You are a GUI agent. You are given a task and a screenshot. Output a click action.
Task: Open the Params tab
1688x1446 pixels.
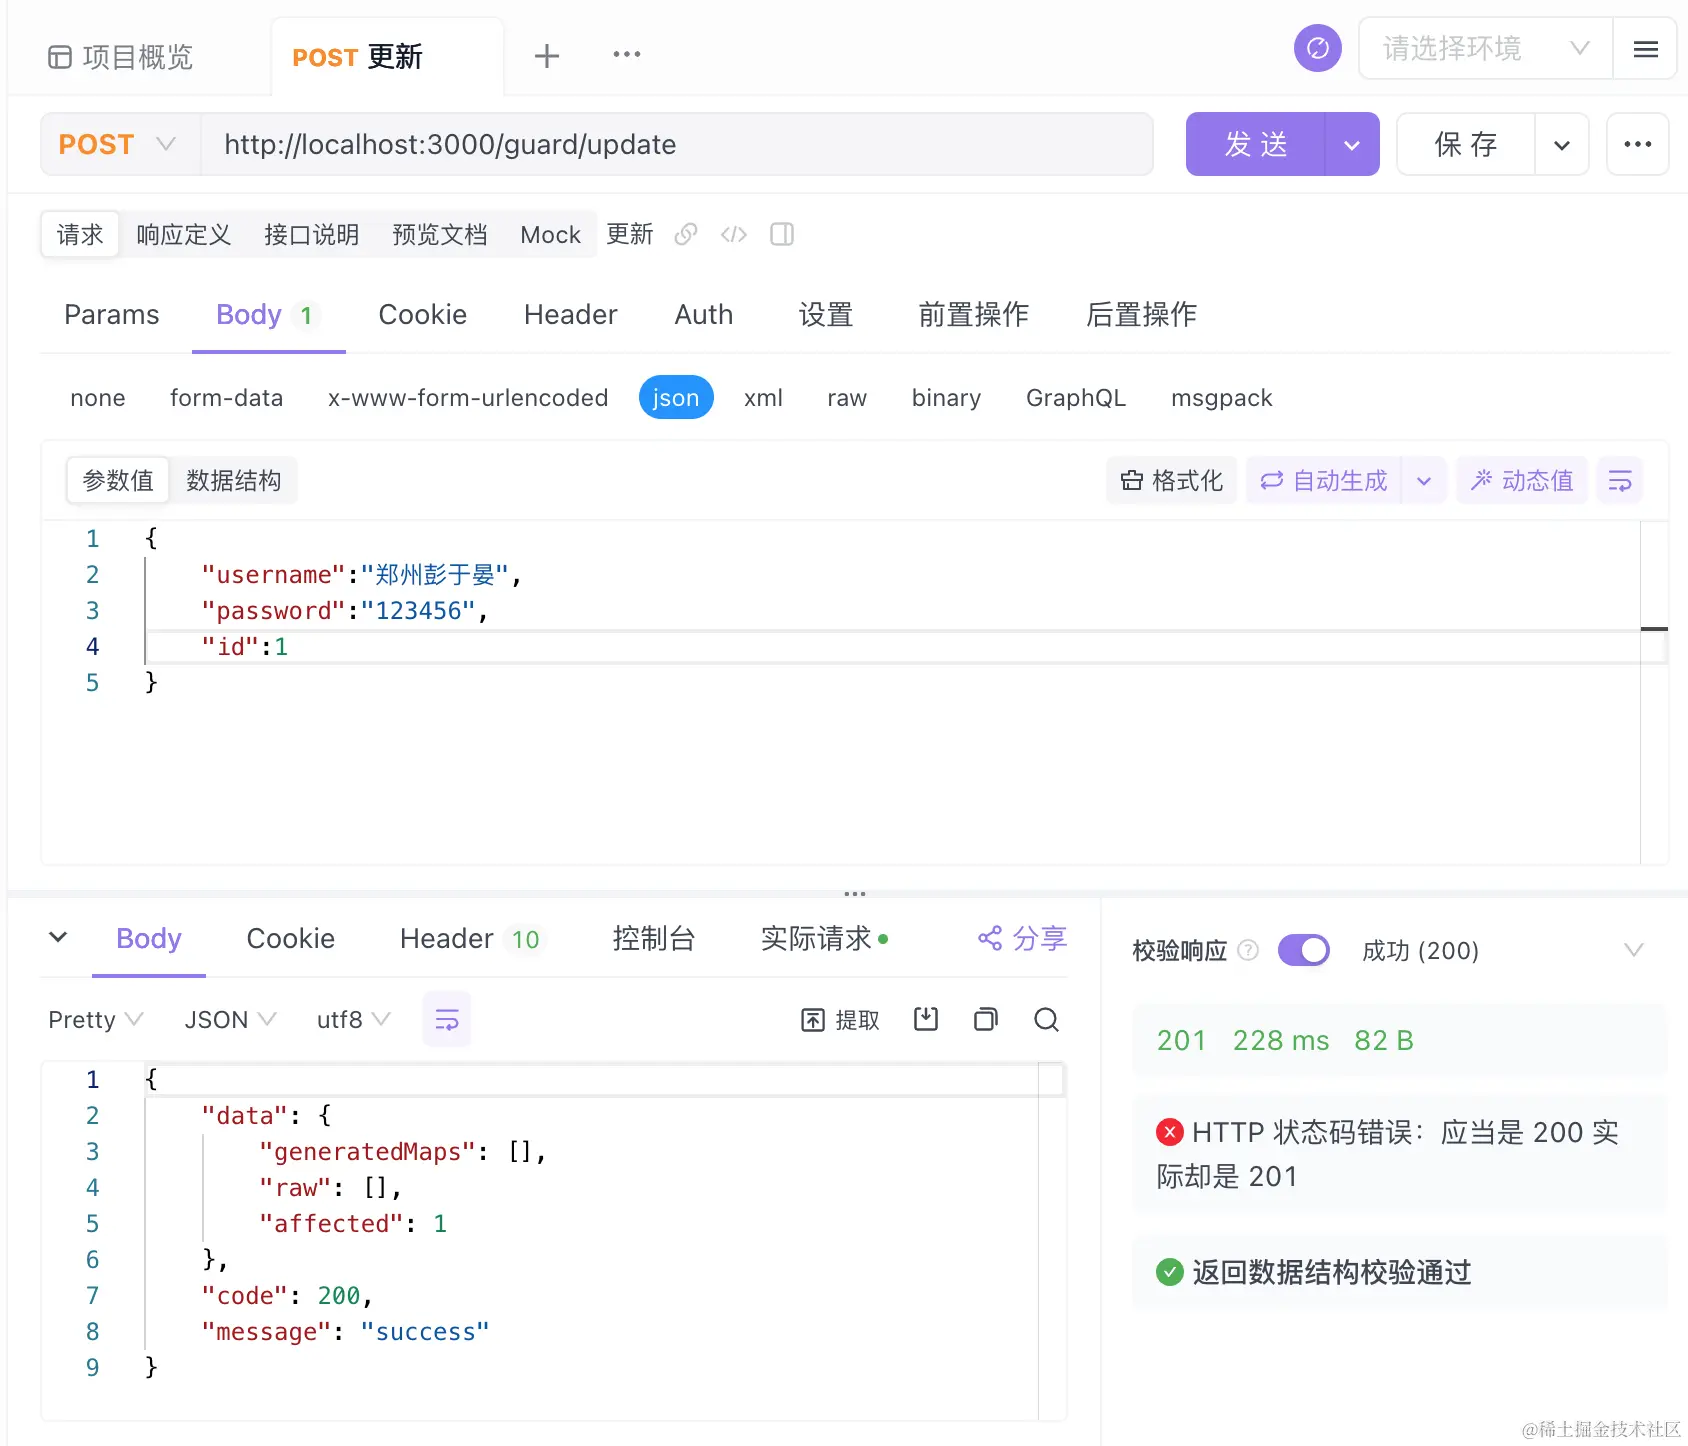click(x=112, y=315)
